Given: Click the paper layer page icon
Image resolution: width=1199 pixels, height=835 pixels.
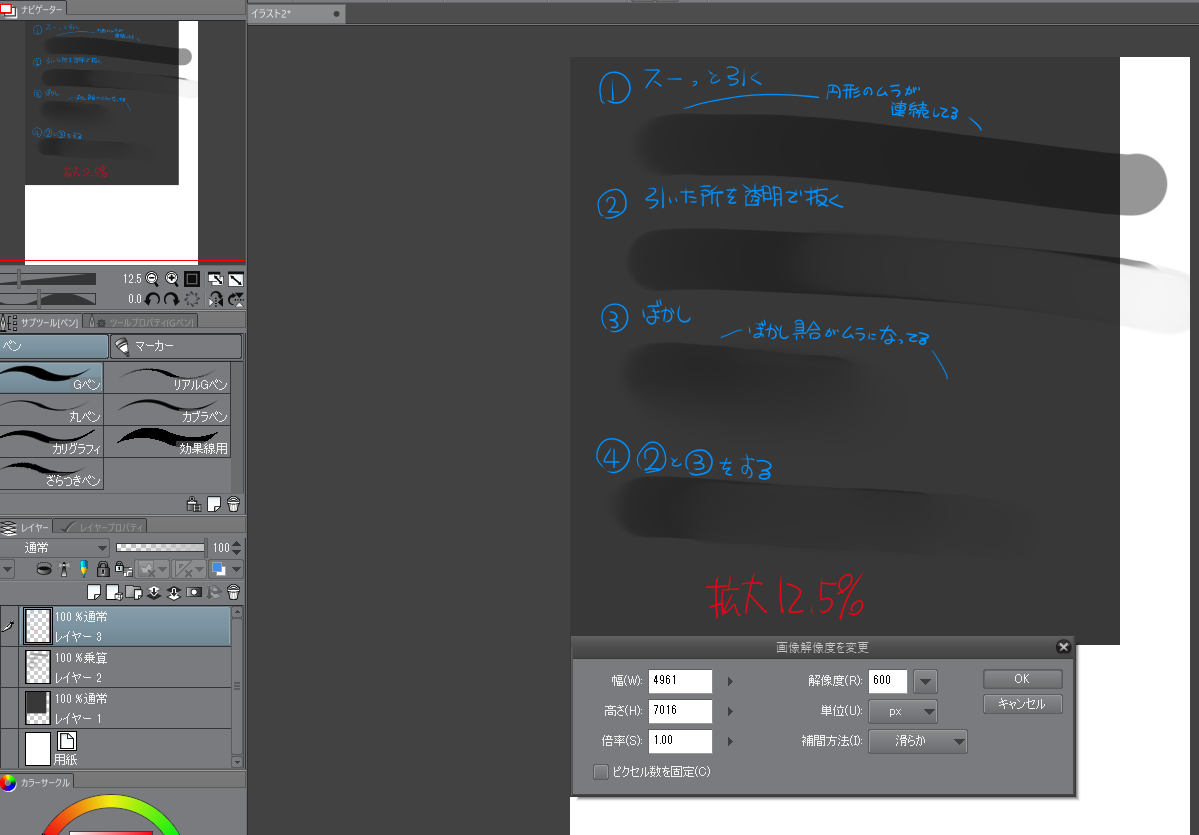Looking at the screenshot, I should (x=67, y=741).
